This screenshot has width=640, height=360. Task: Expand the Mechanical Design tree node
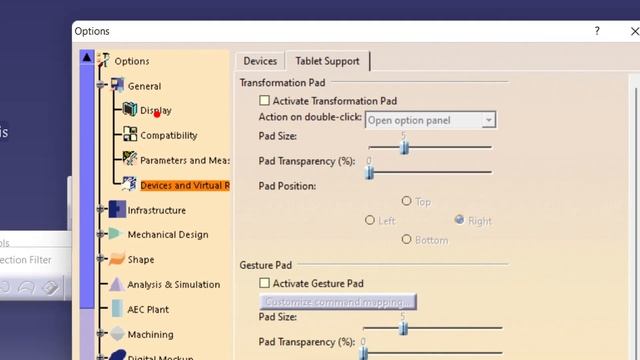tap(100, 234)
